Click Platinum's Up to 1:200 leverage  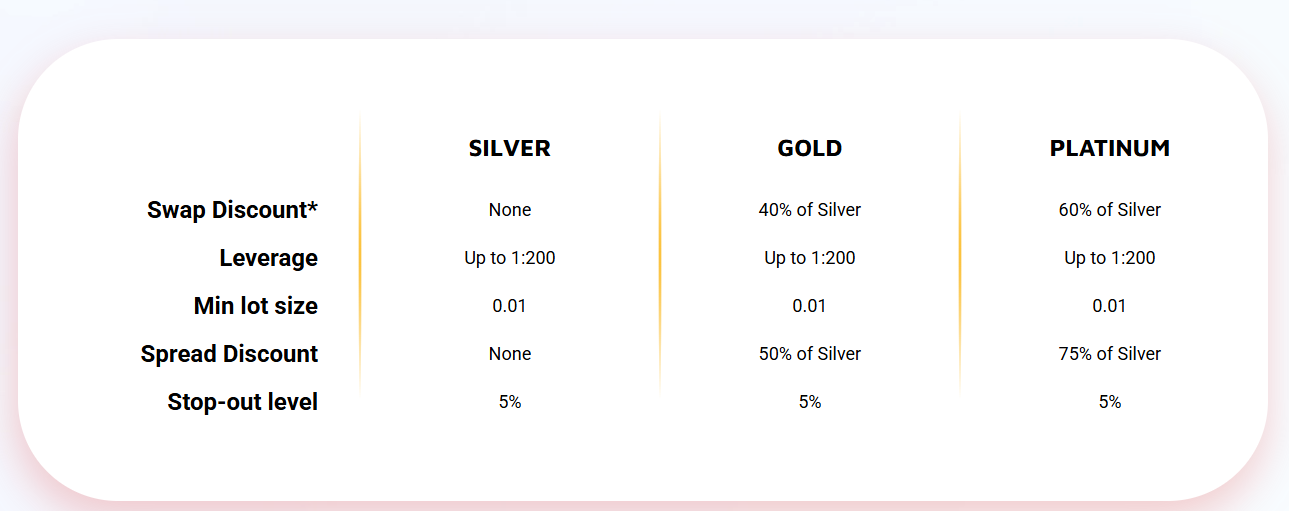point(1110,258)
